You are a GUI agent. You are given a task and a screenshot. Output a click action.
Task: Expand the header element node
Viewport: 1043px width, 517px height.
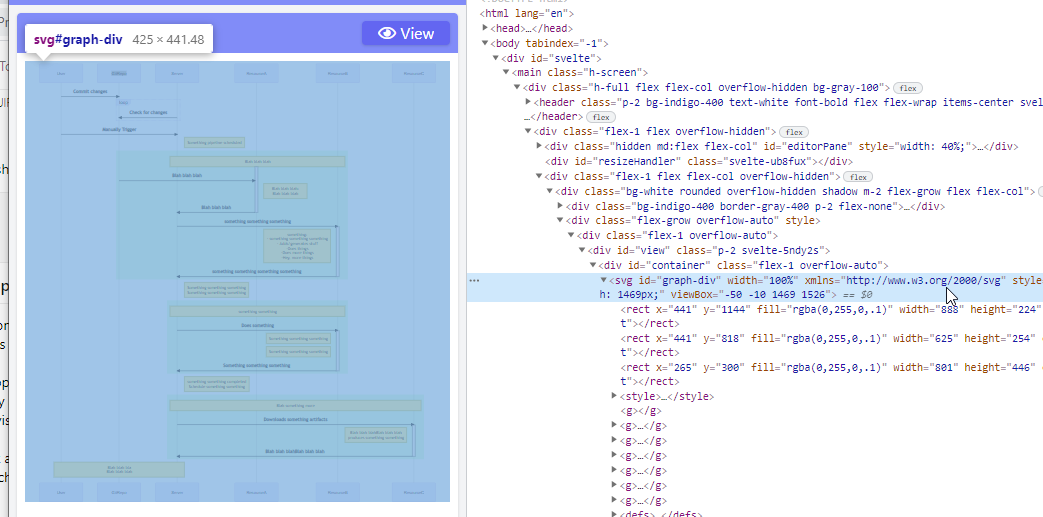pyautogui.click(x=528, y=102)
